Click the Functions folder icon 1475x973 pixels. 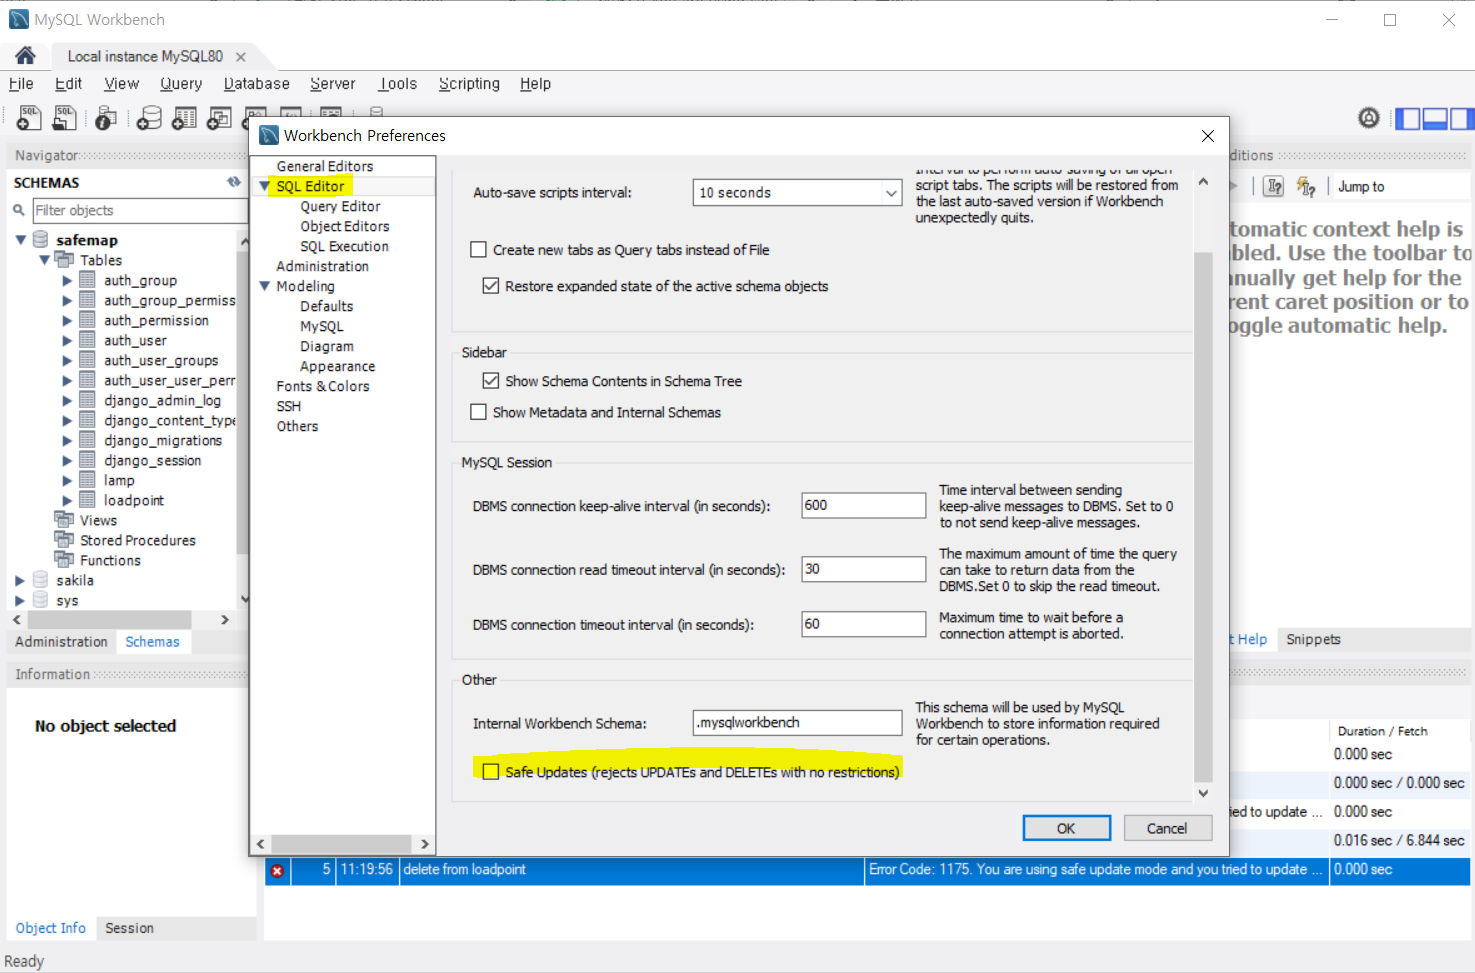coord(65,560)
